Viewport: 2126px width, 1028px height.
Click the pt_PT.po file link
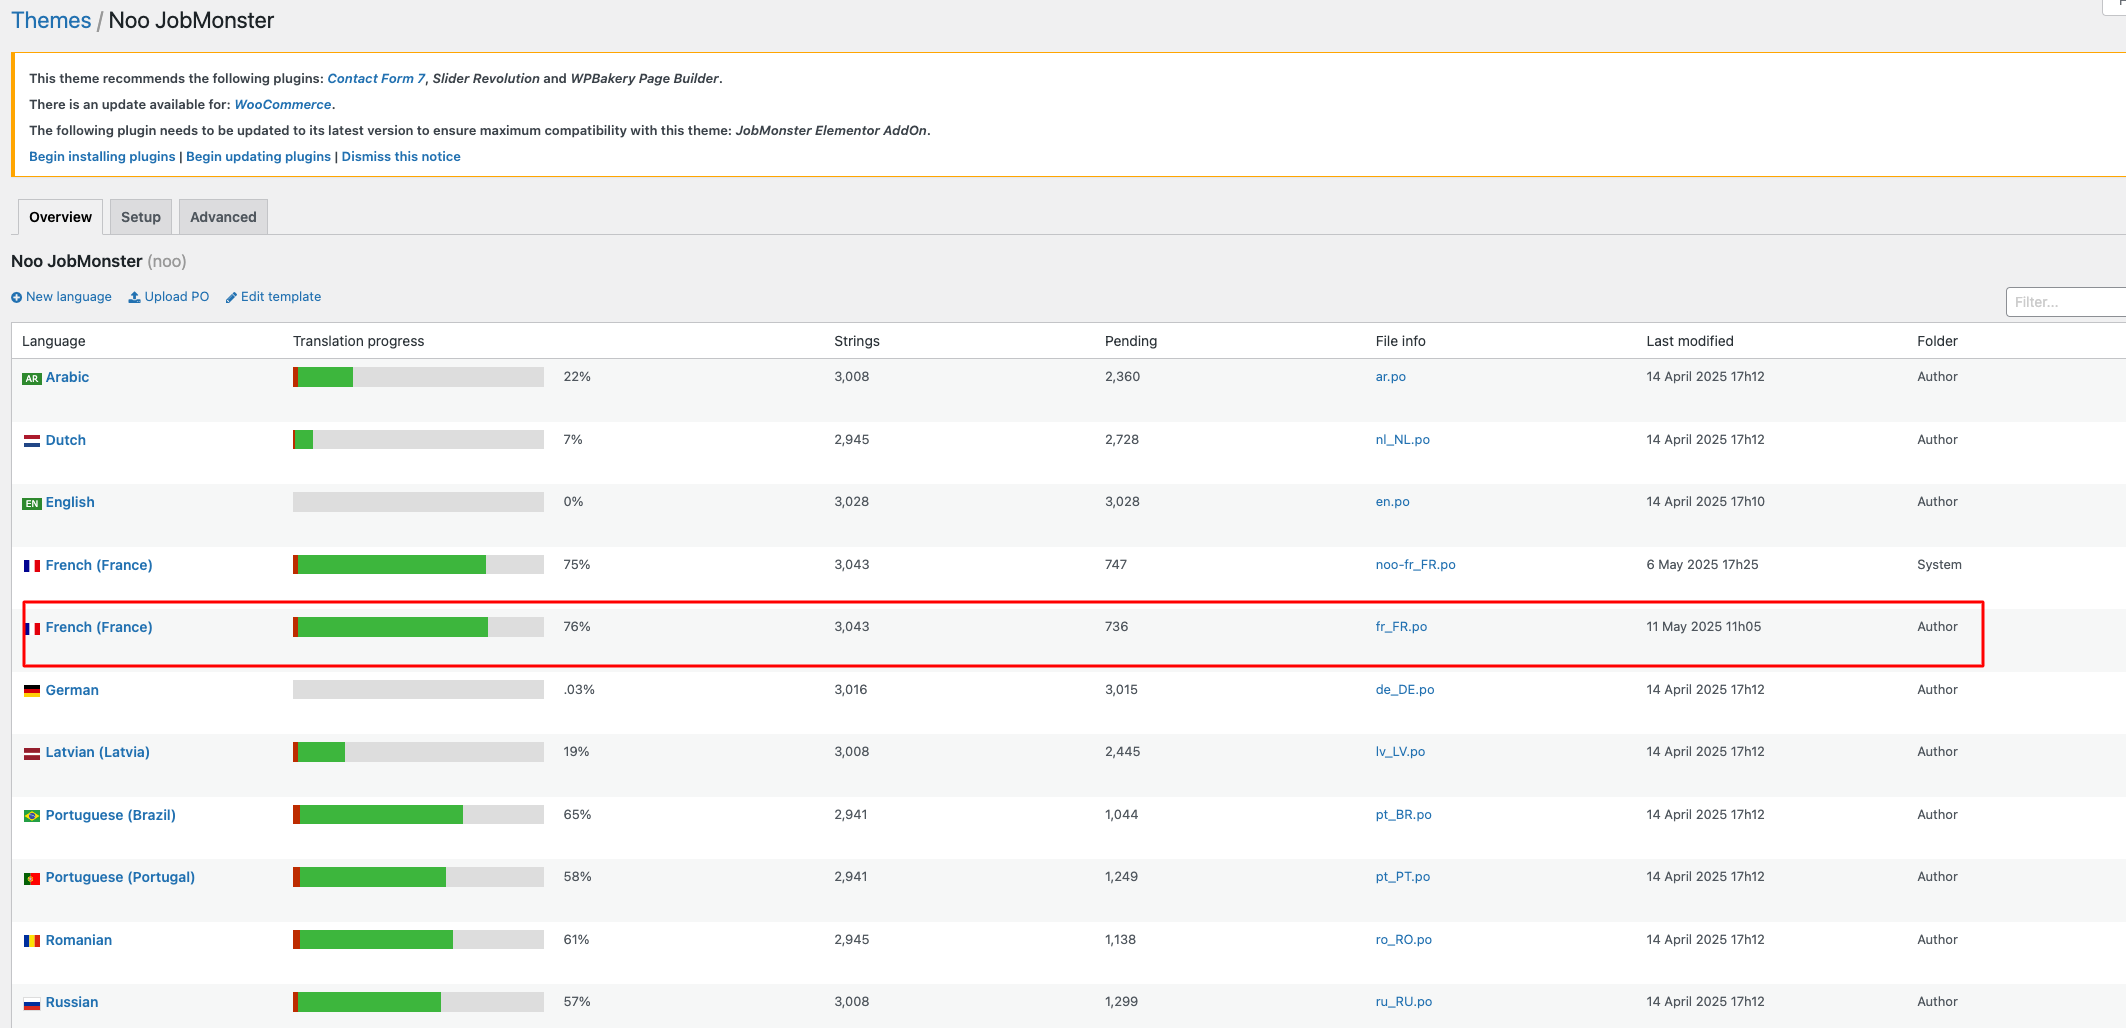point(1403,877)
